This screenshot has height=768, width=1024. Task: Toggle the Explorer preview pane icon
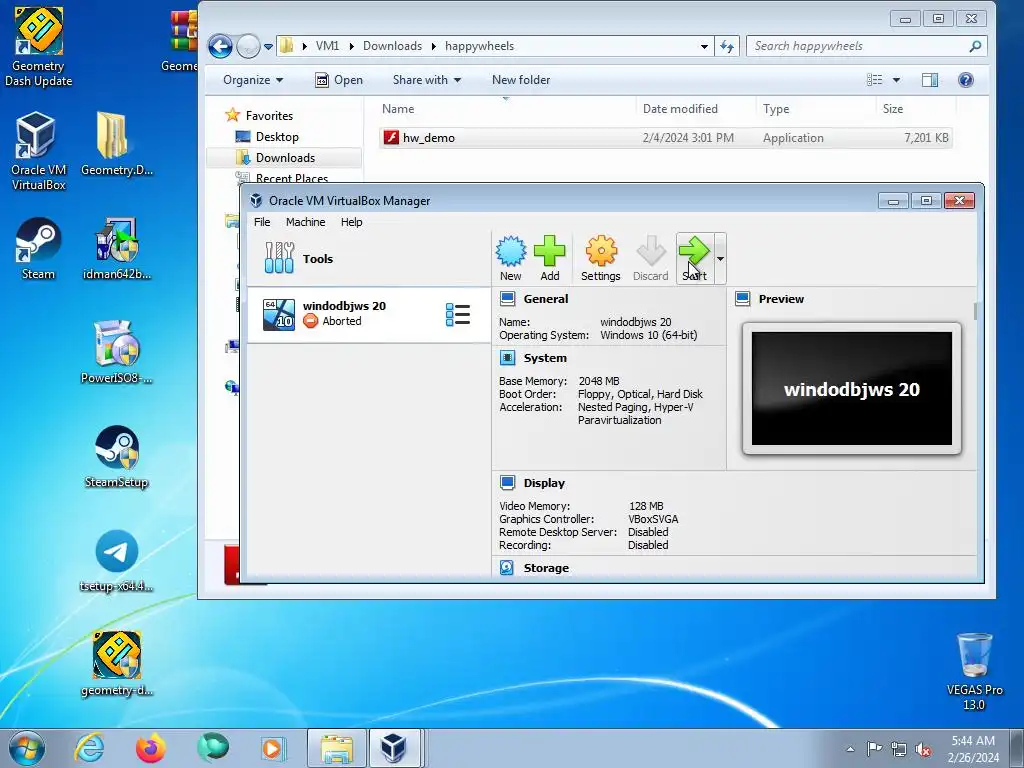click(930, 80)
